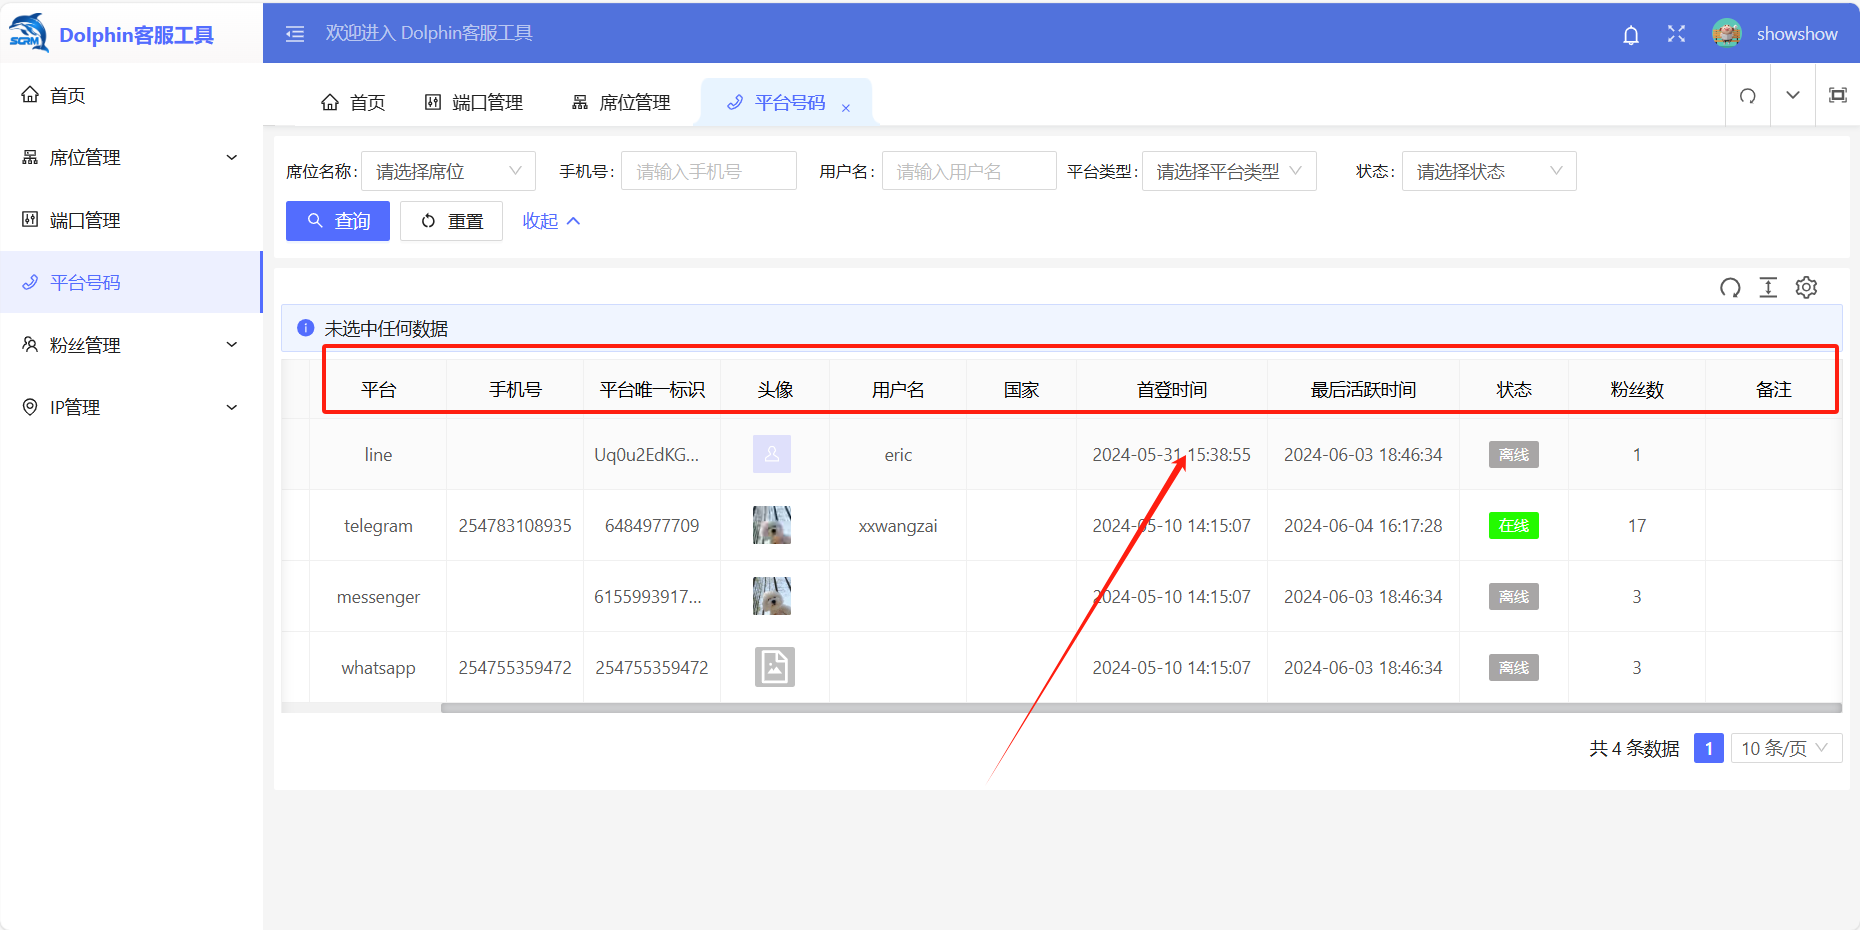
Task: Open the 状态 select dropdown
Action: pos(1488,172)
